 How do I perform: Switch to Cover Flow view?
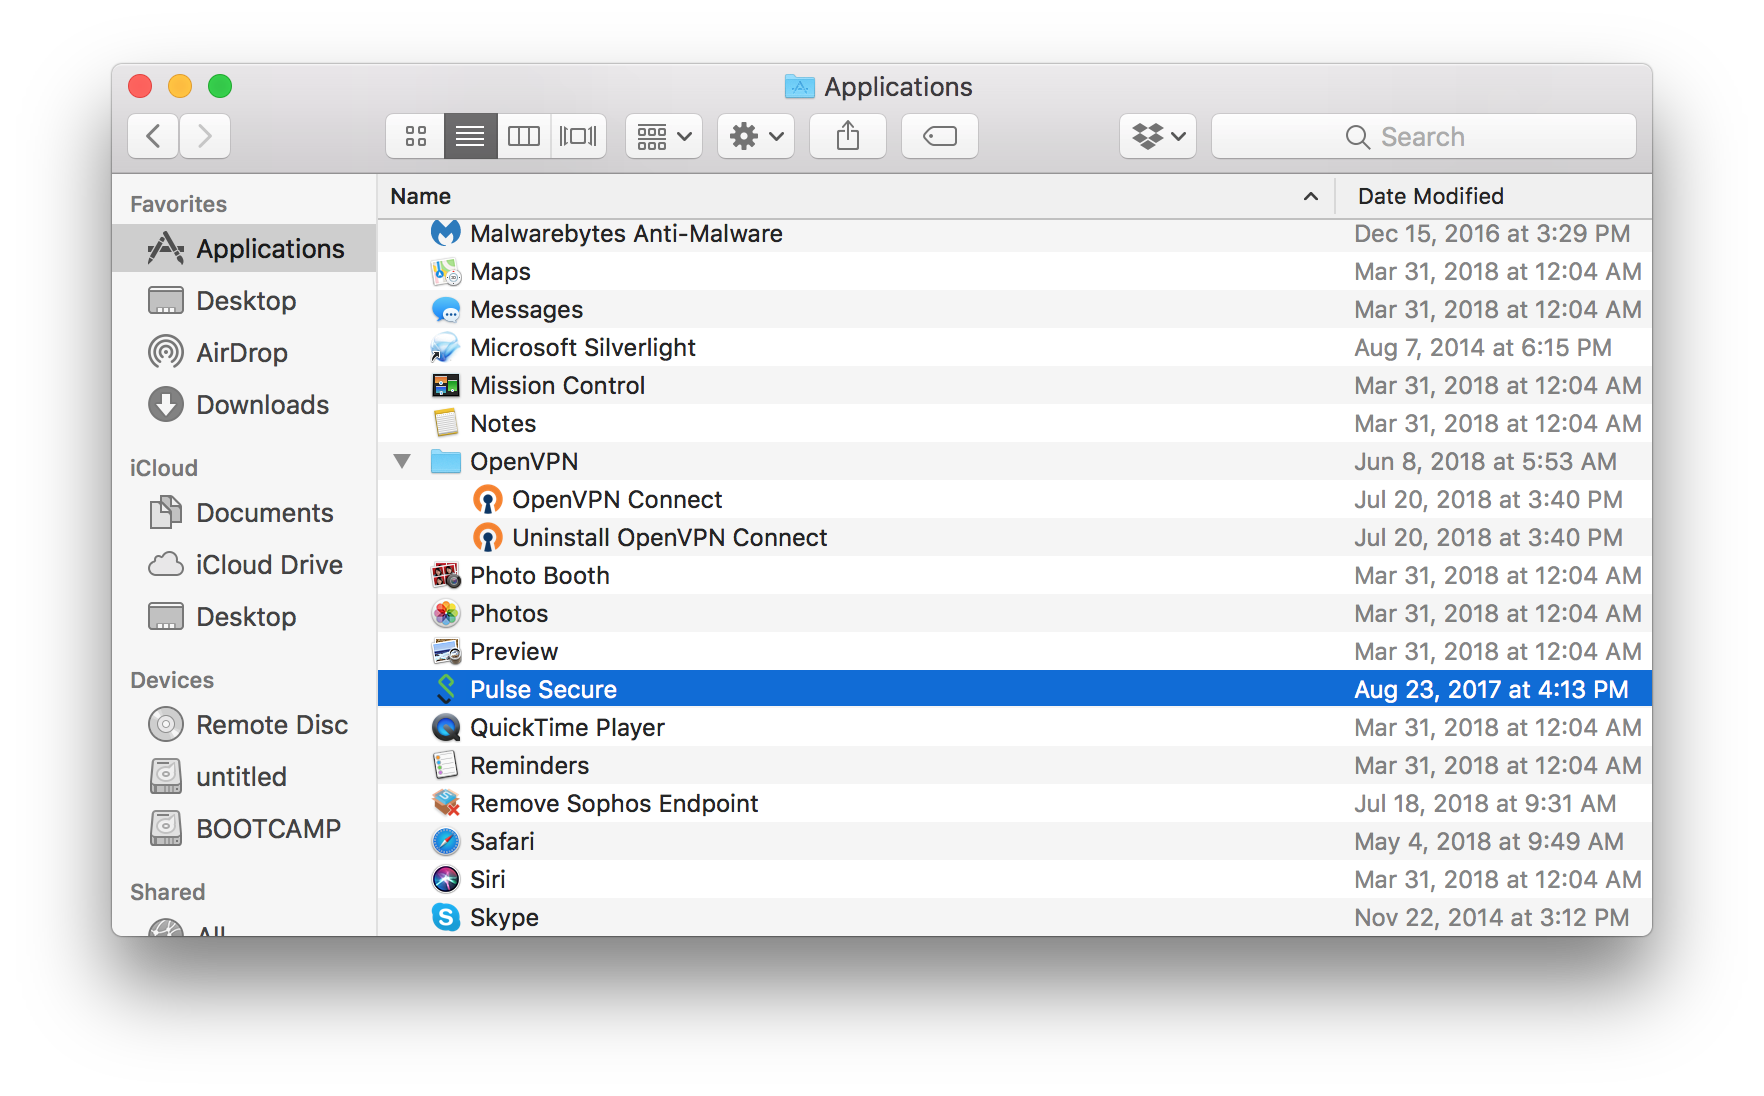pyautogui.click(x=578, y=136)
